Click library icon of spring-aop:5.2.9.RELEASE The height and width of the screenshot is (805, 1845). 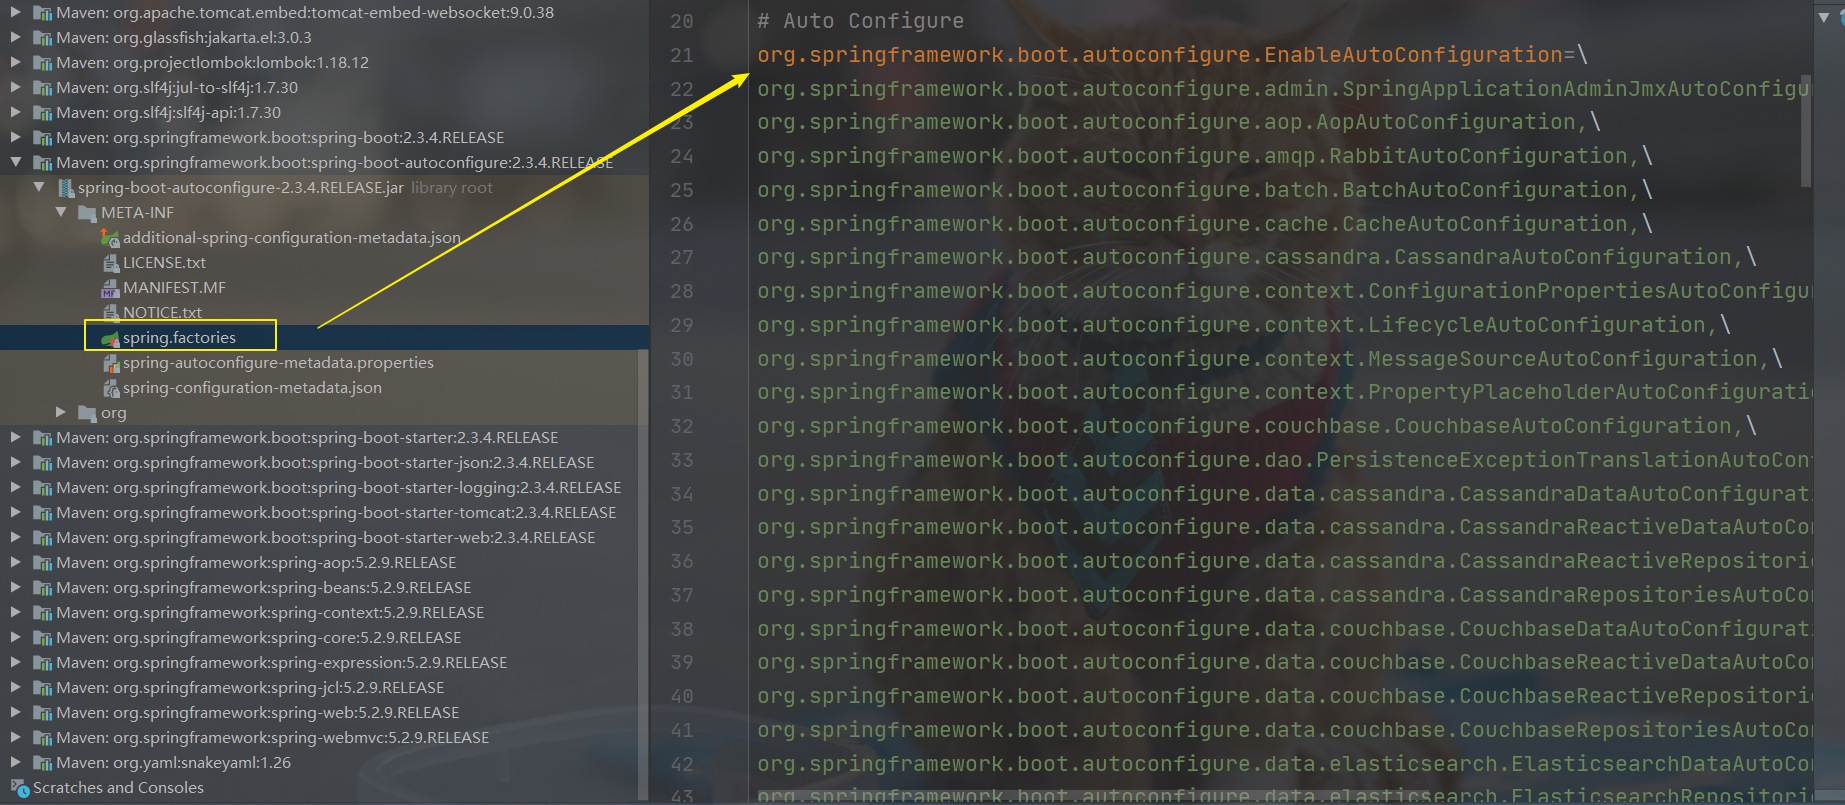click(x=43, y=563)
